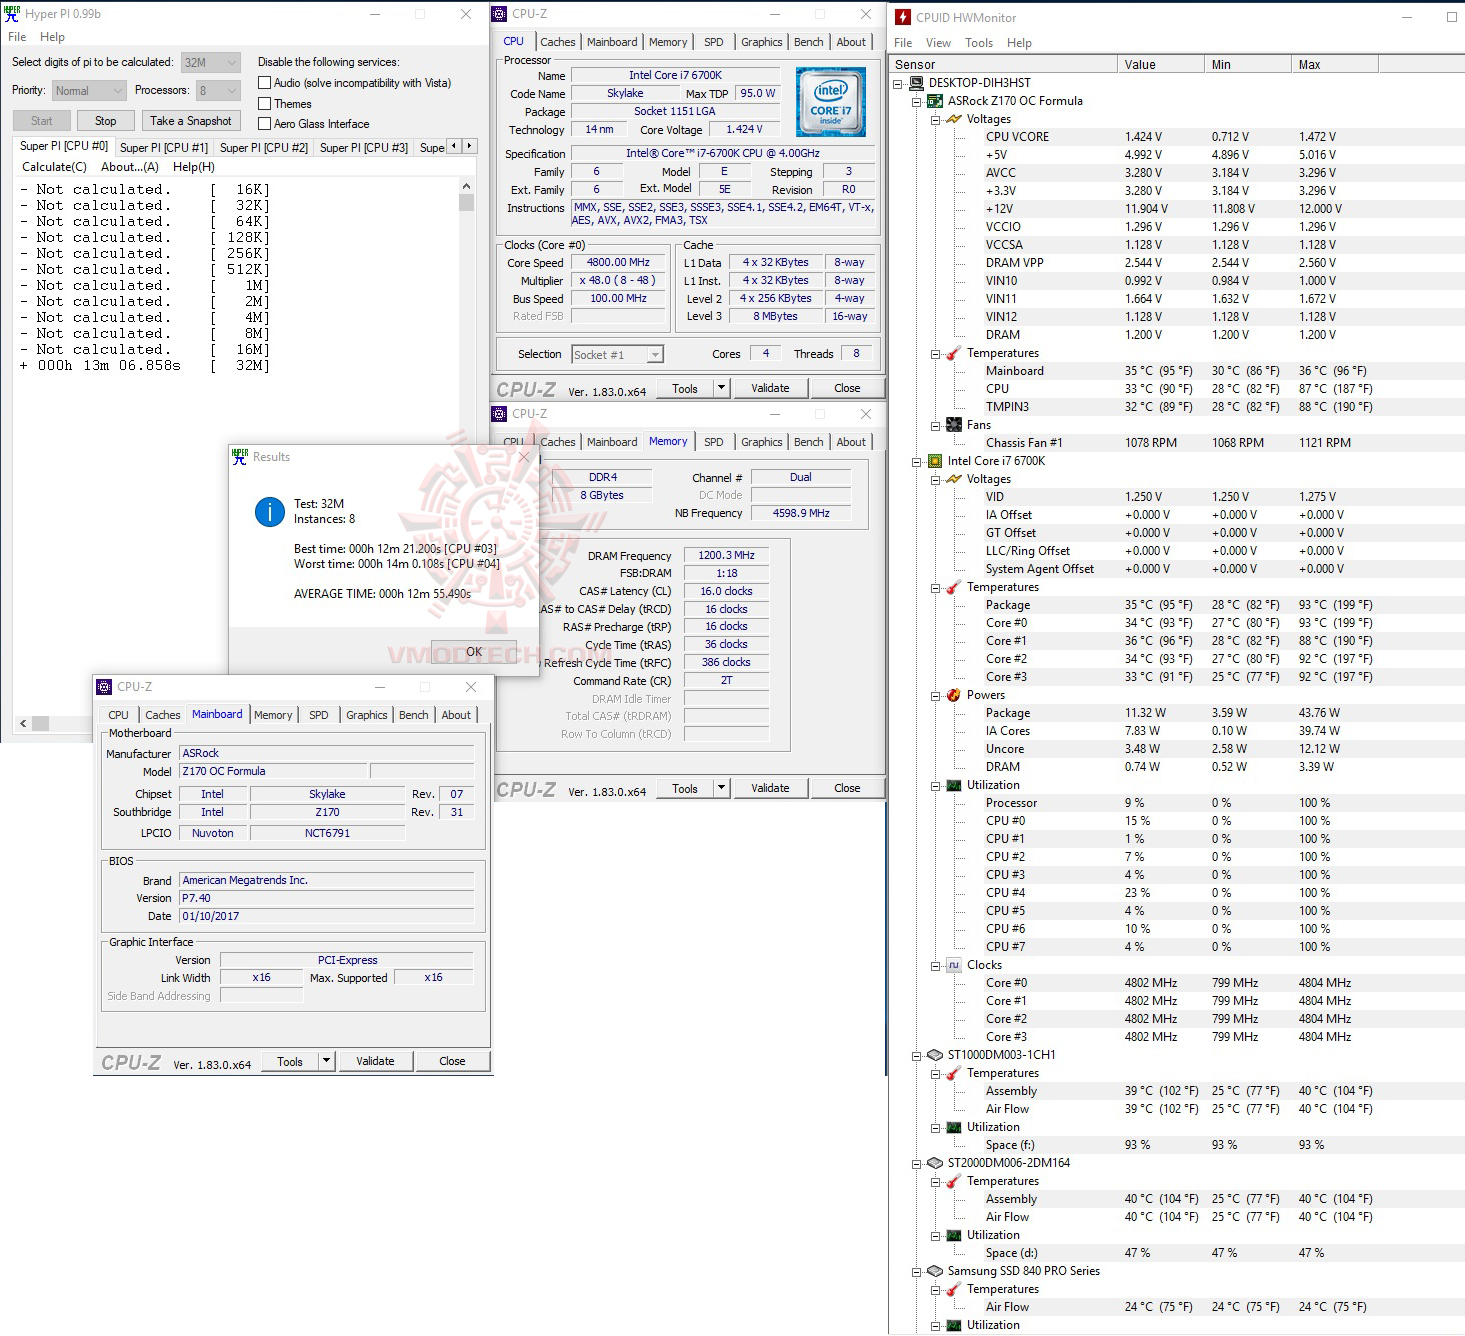1465x1336 pixels.
Task: Collapse the DESKTOP-DIH3HST tree node
Action: pos(898,83)
